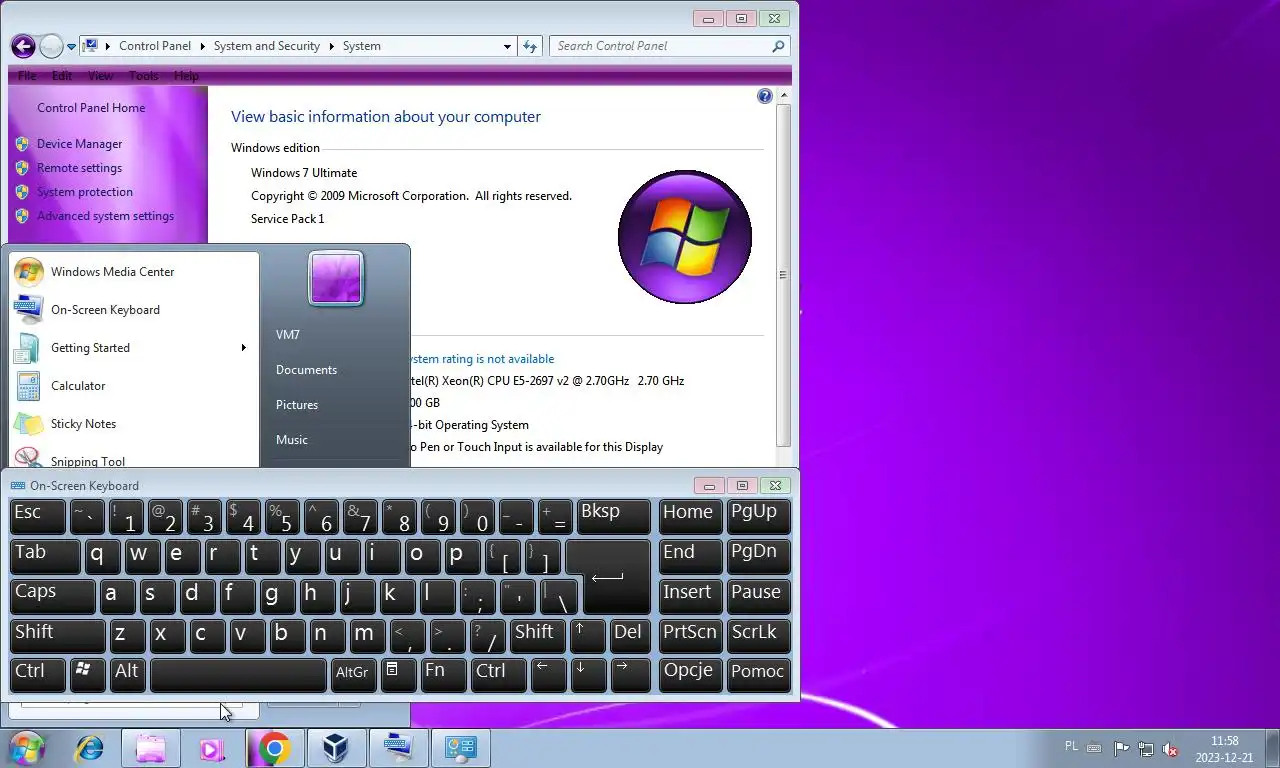Image resolution: width=1280 pixels, height=768 pixels.
Task: Go to Control Panel Home
Action: 91,108
